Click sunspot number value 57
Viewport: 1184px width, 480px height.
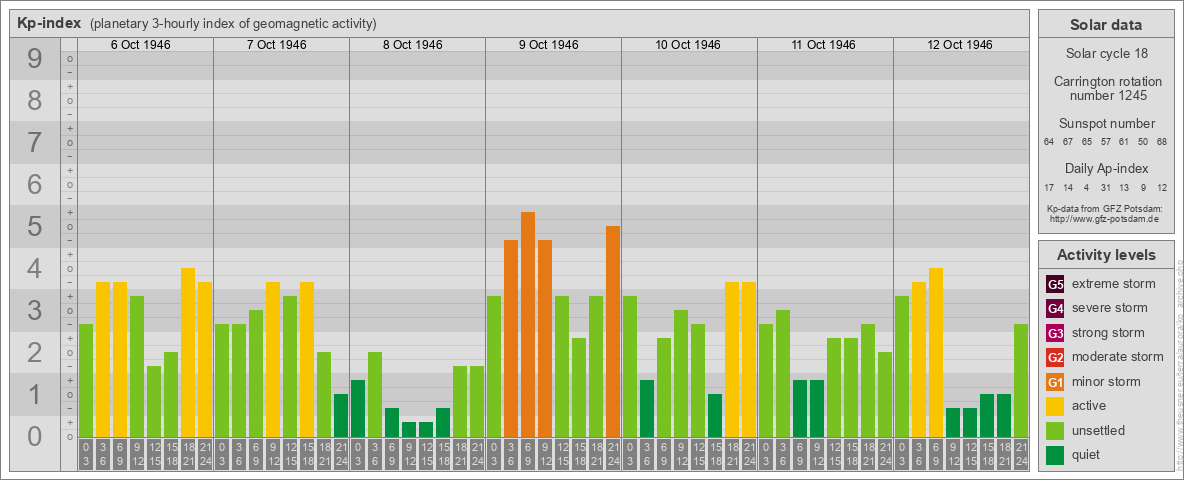point(1105,142)
